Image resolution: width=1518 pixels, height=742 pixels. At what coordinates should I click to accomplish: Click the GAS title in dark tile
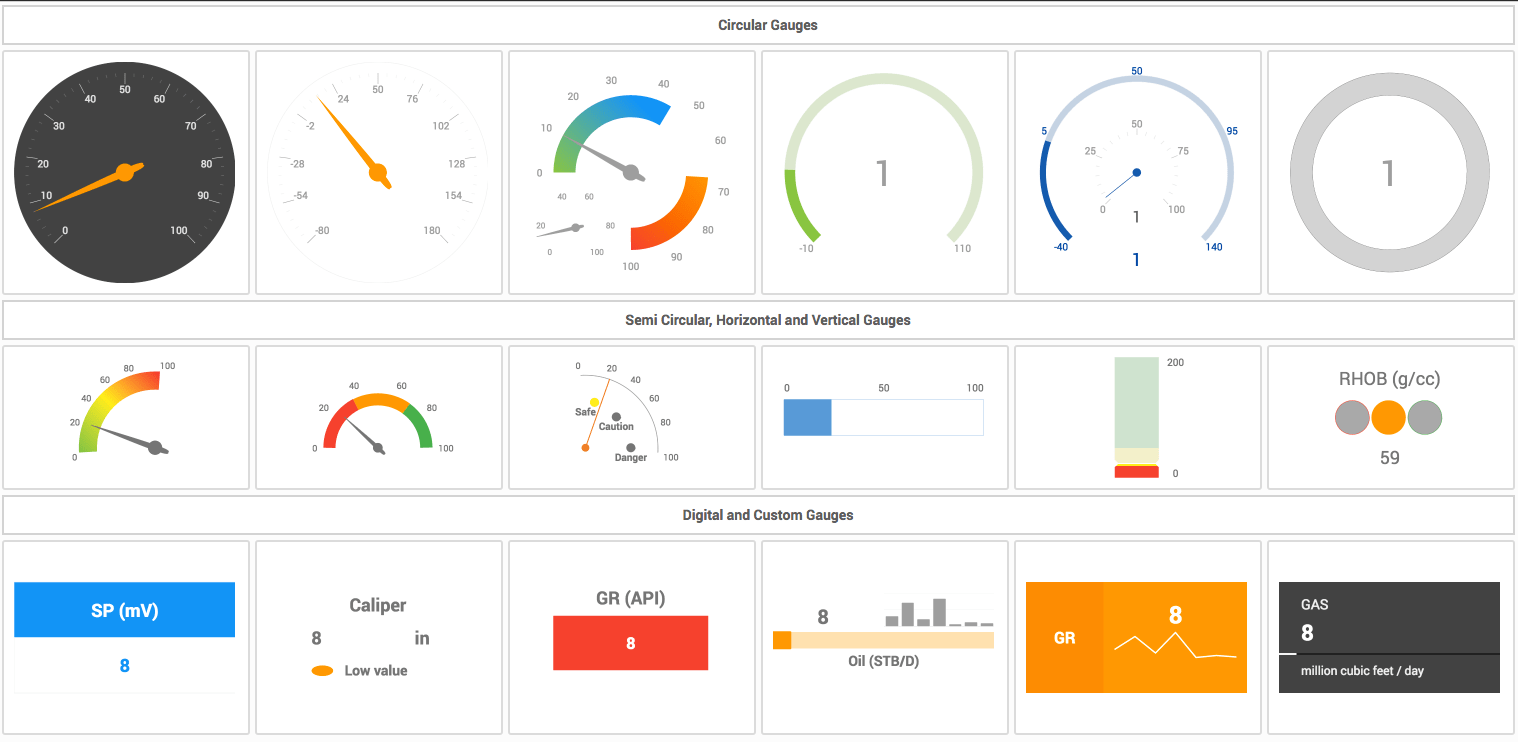click(1315, 605)
